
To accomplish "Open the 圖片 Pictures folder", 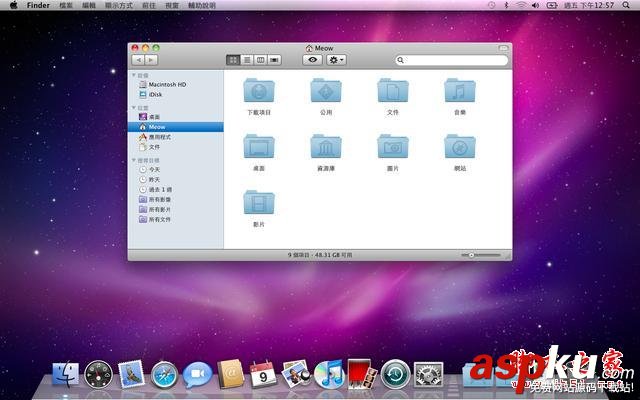I will pyautogui.click(x=393, y=146).
